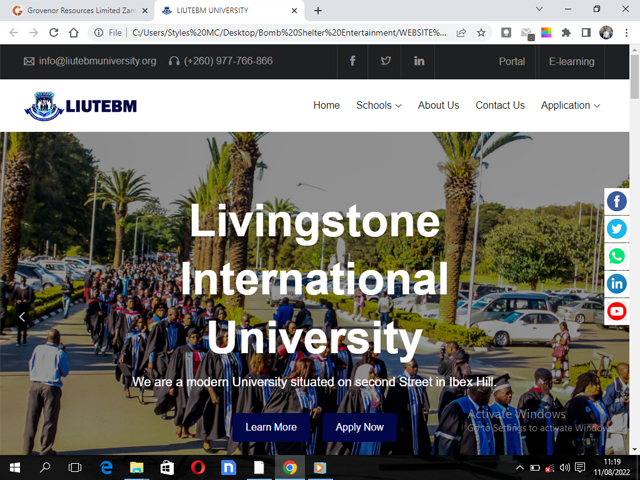This screenshot has width=640, height=480.
Task: Bookmark this page with star icon
Action: click(x=481, y=33)
